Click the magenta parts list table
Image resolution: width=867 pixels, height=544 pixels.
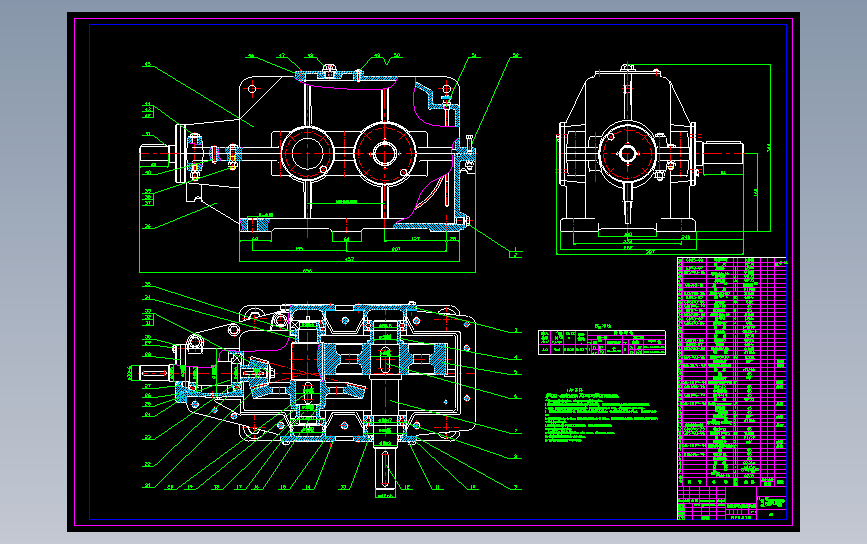(732, 372)
